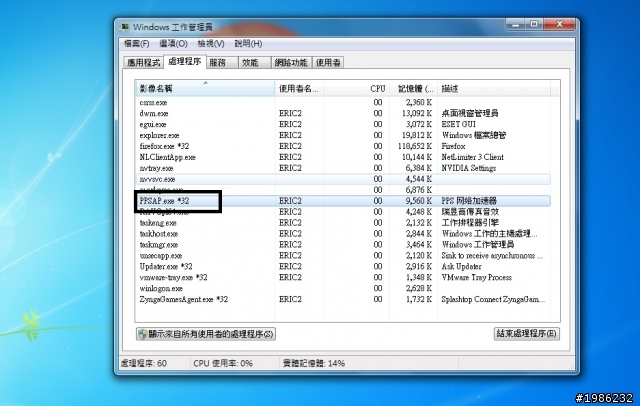Click CPU 使用率: 0% status entry
The width and height of the screenshot is (640, 406).
pos(223,363)
